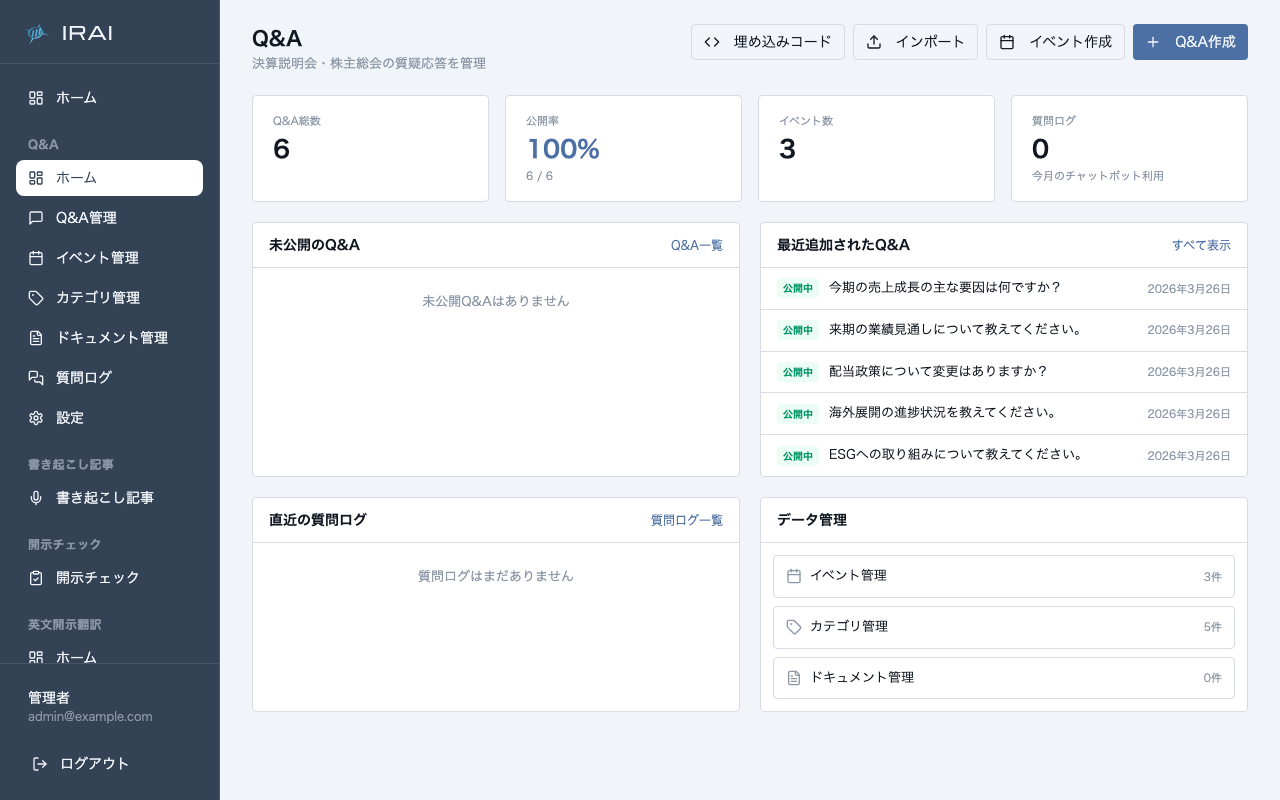Click the ログアウト exit icon
This screenshot has width=1280, height=800.
click(40, 764)
